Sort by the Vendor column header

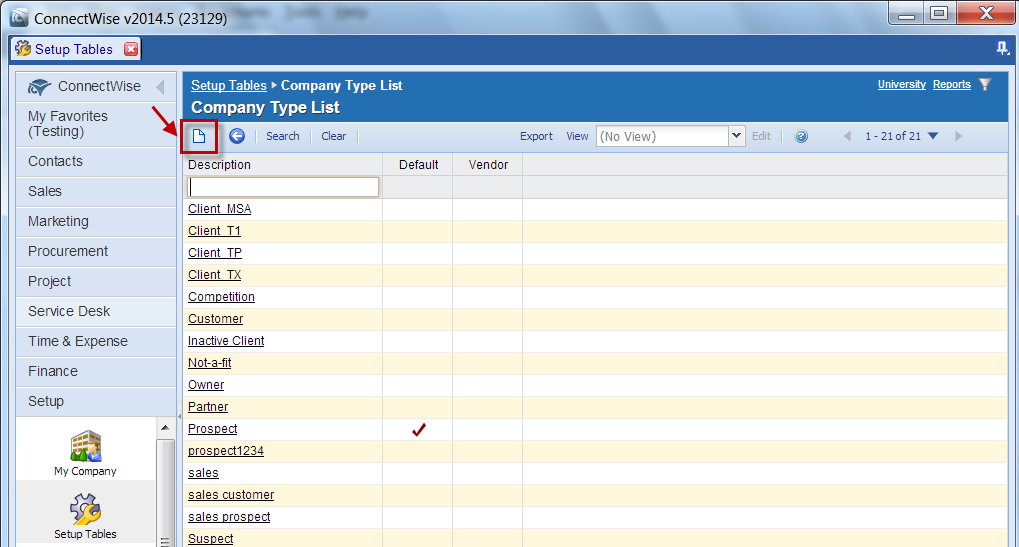tap(488, 165)
